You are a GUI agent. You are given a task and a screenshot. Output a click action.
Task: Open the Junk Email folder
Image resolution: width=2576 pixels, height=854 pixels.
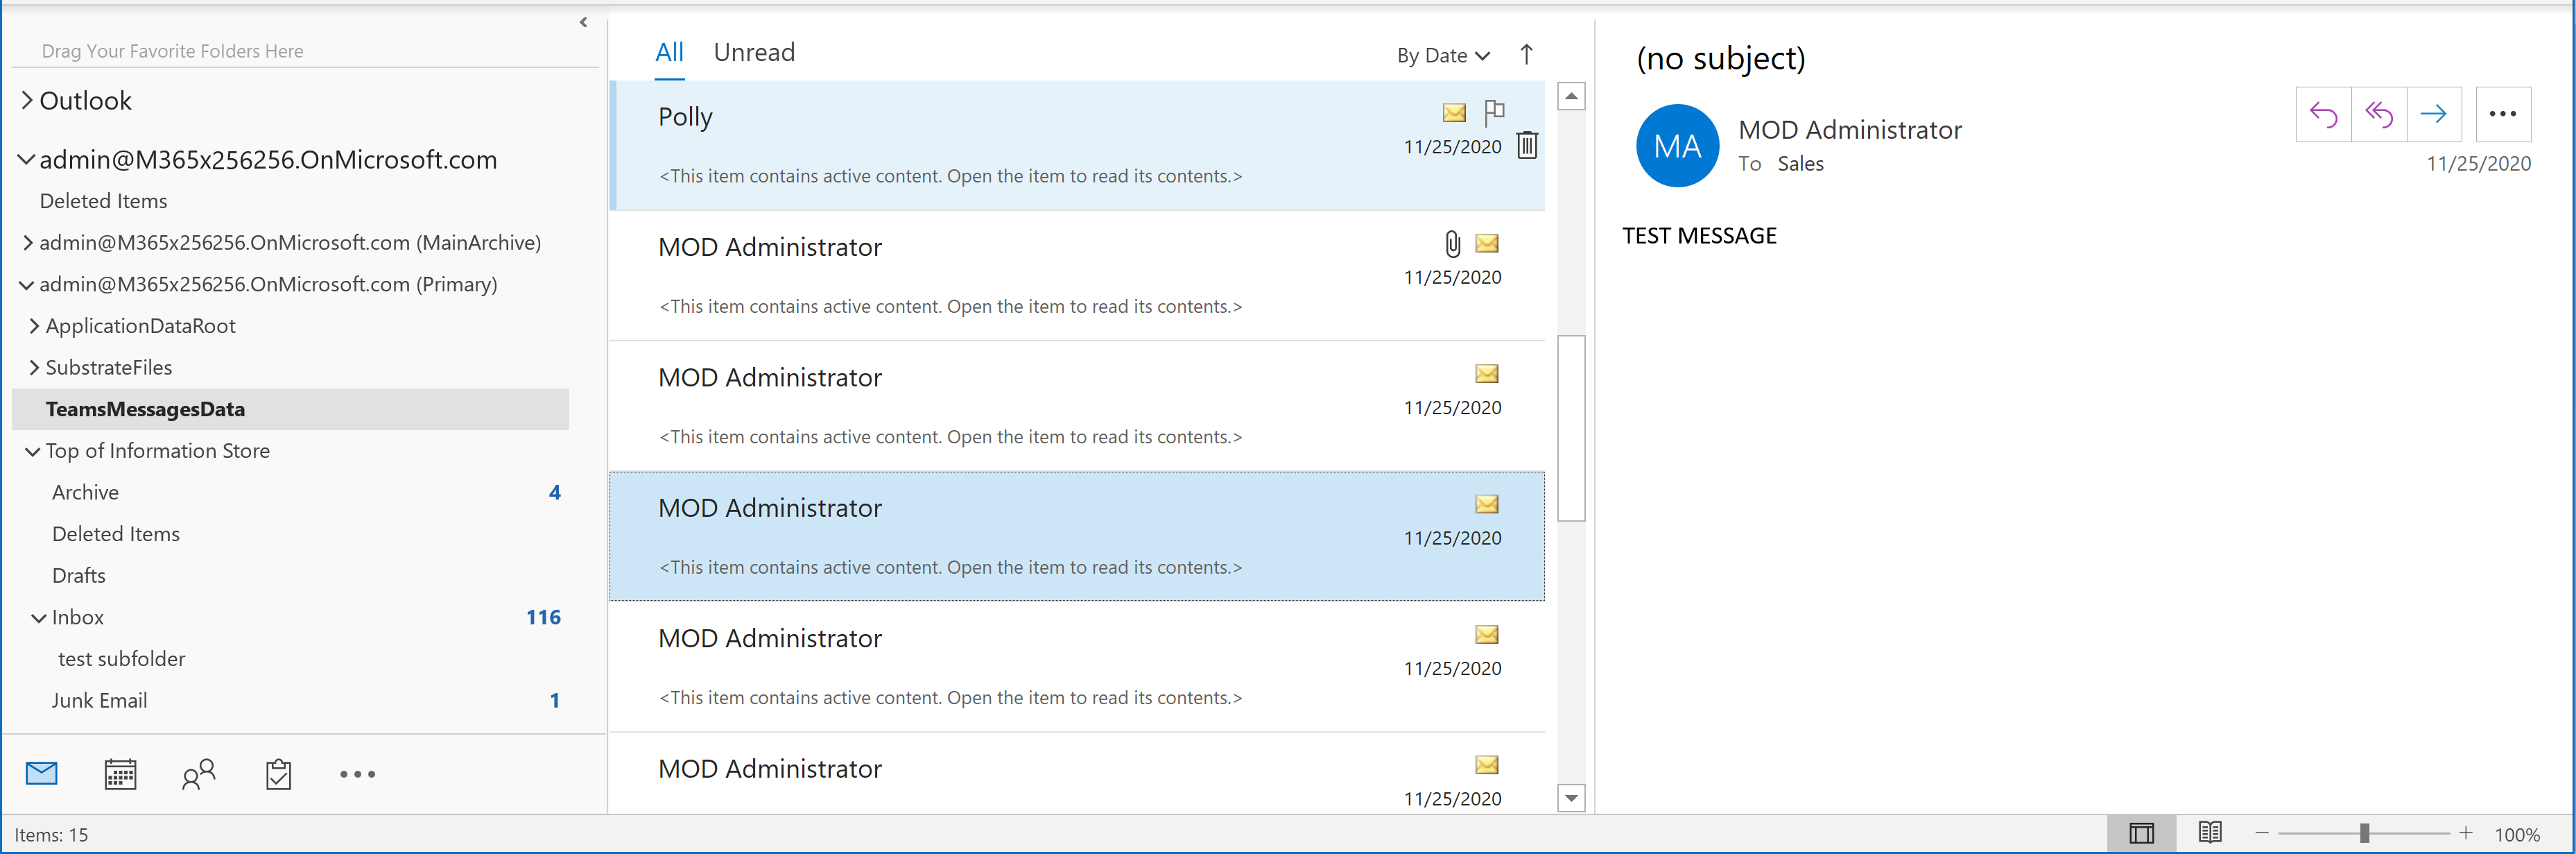click(x=99, y=701)
